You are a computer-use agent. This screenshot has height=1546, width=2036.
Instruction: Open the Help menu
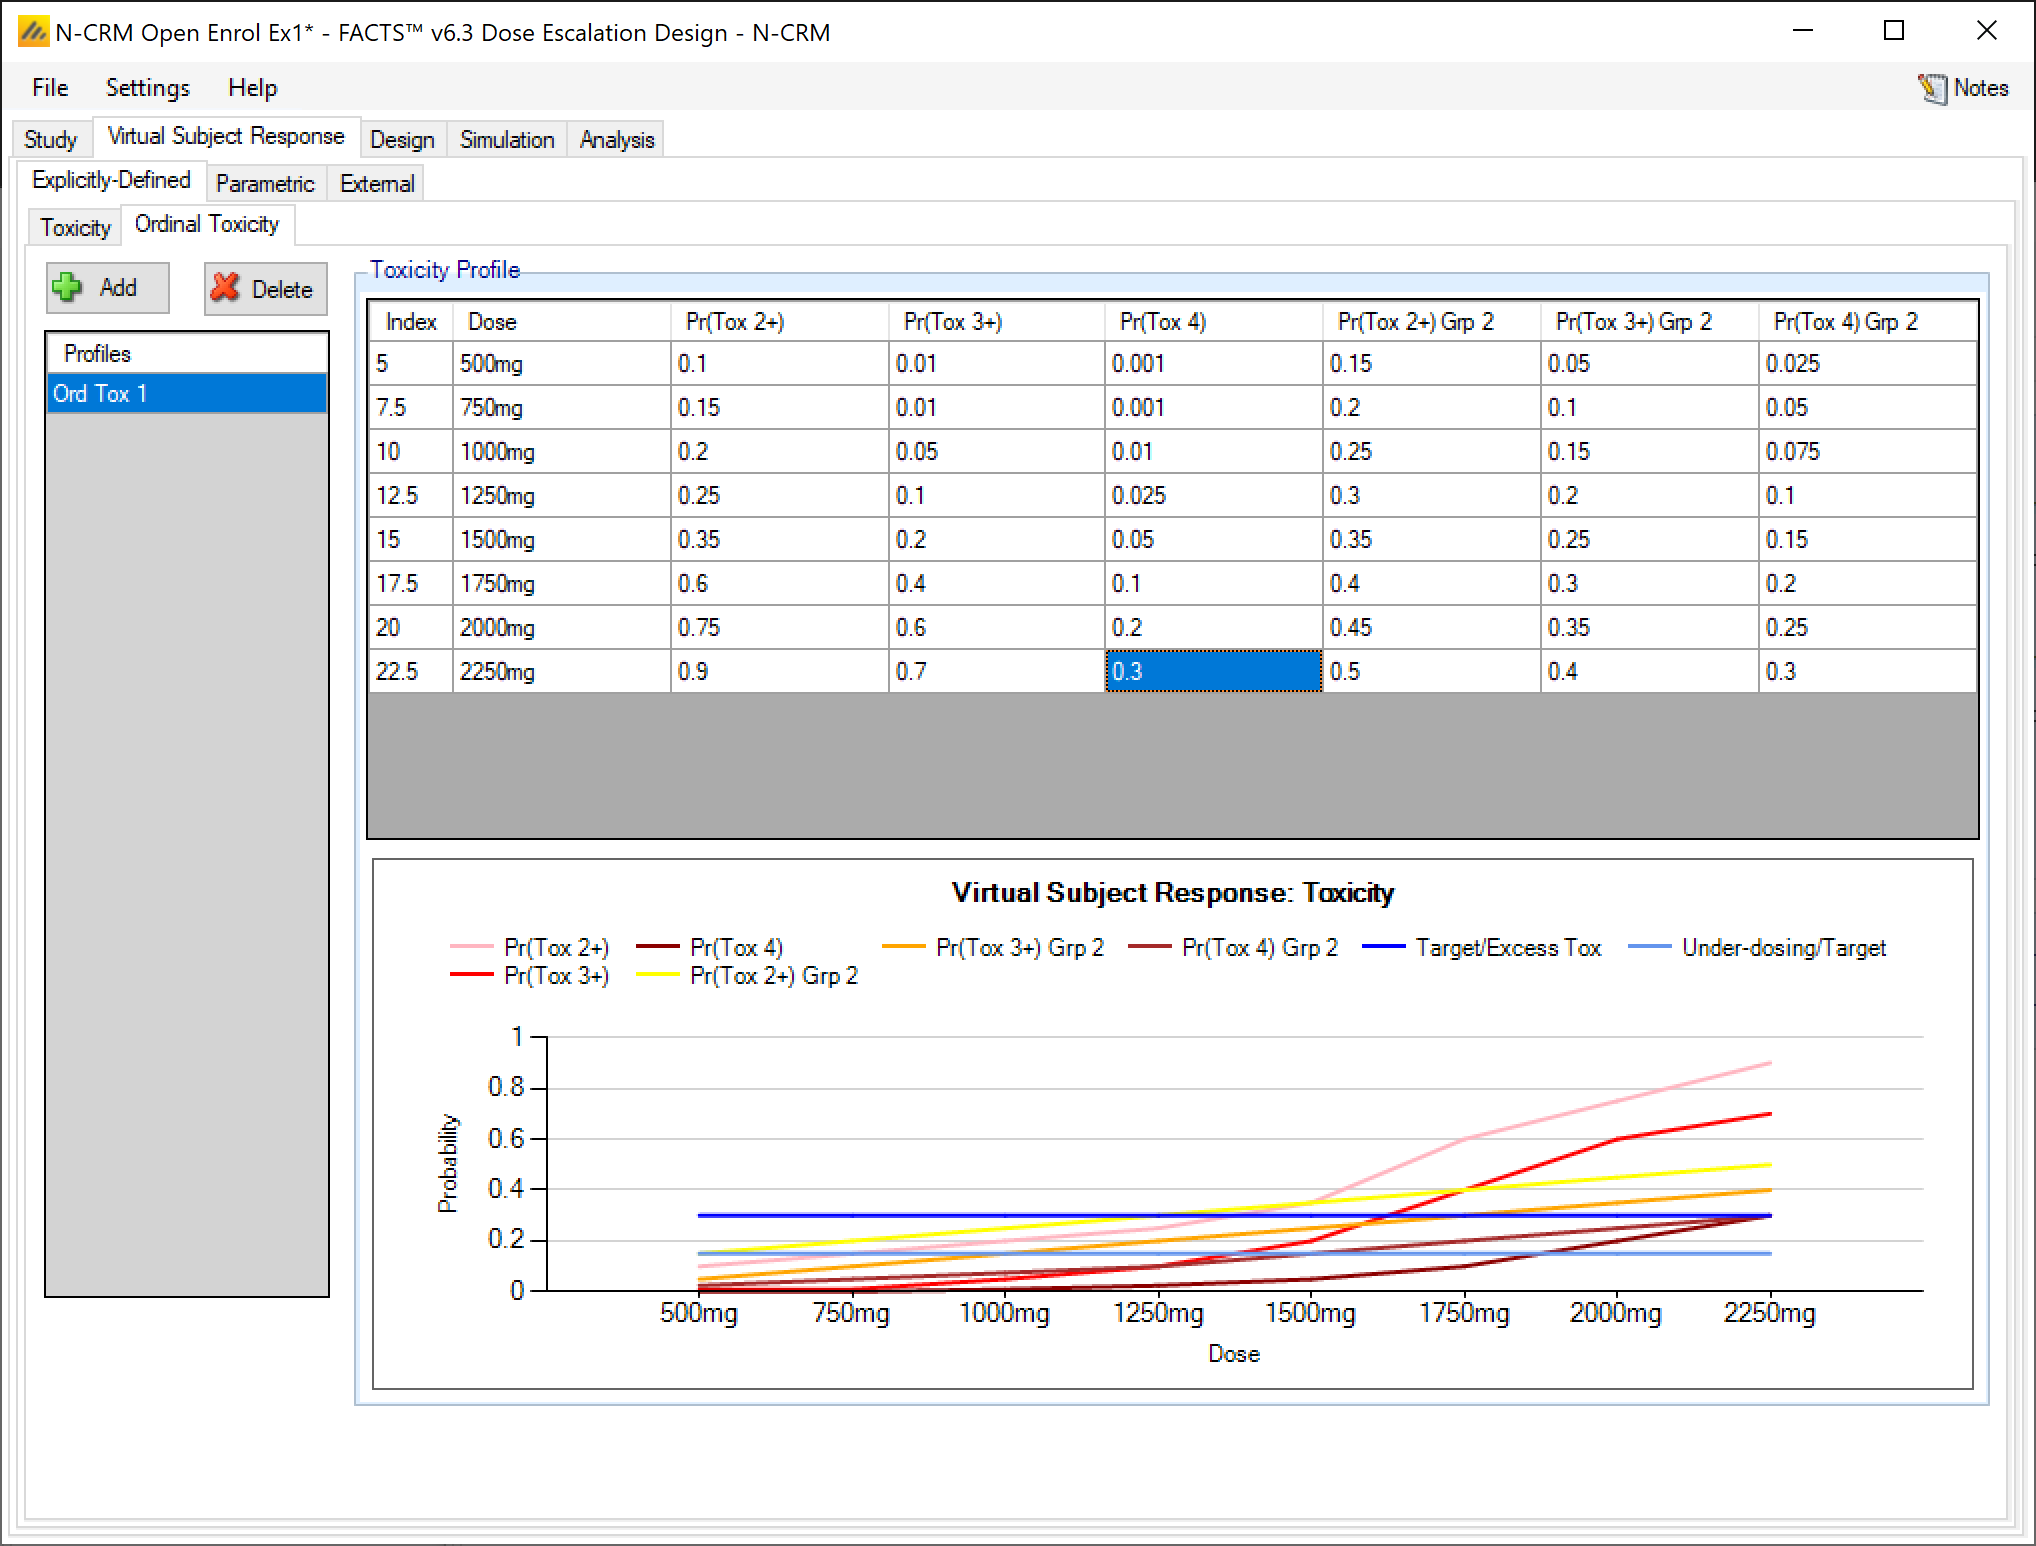pos(252,88)
